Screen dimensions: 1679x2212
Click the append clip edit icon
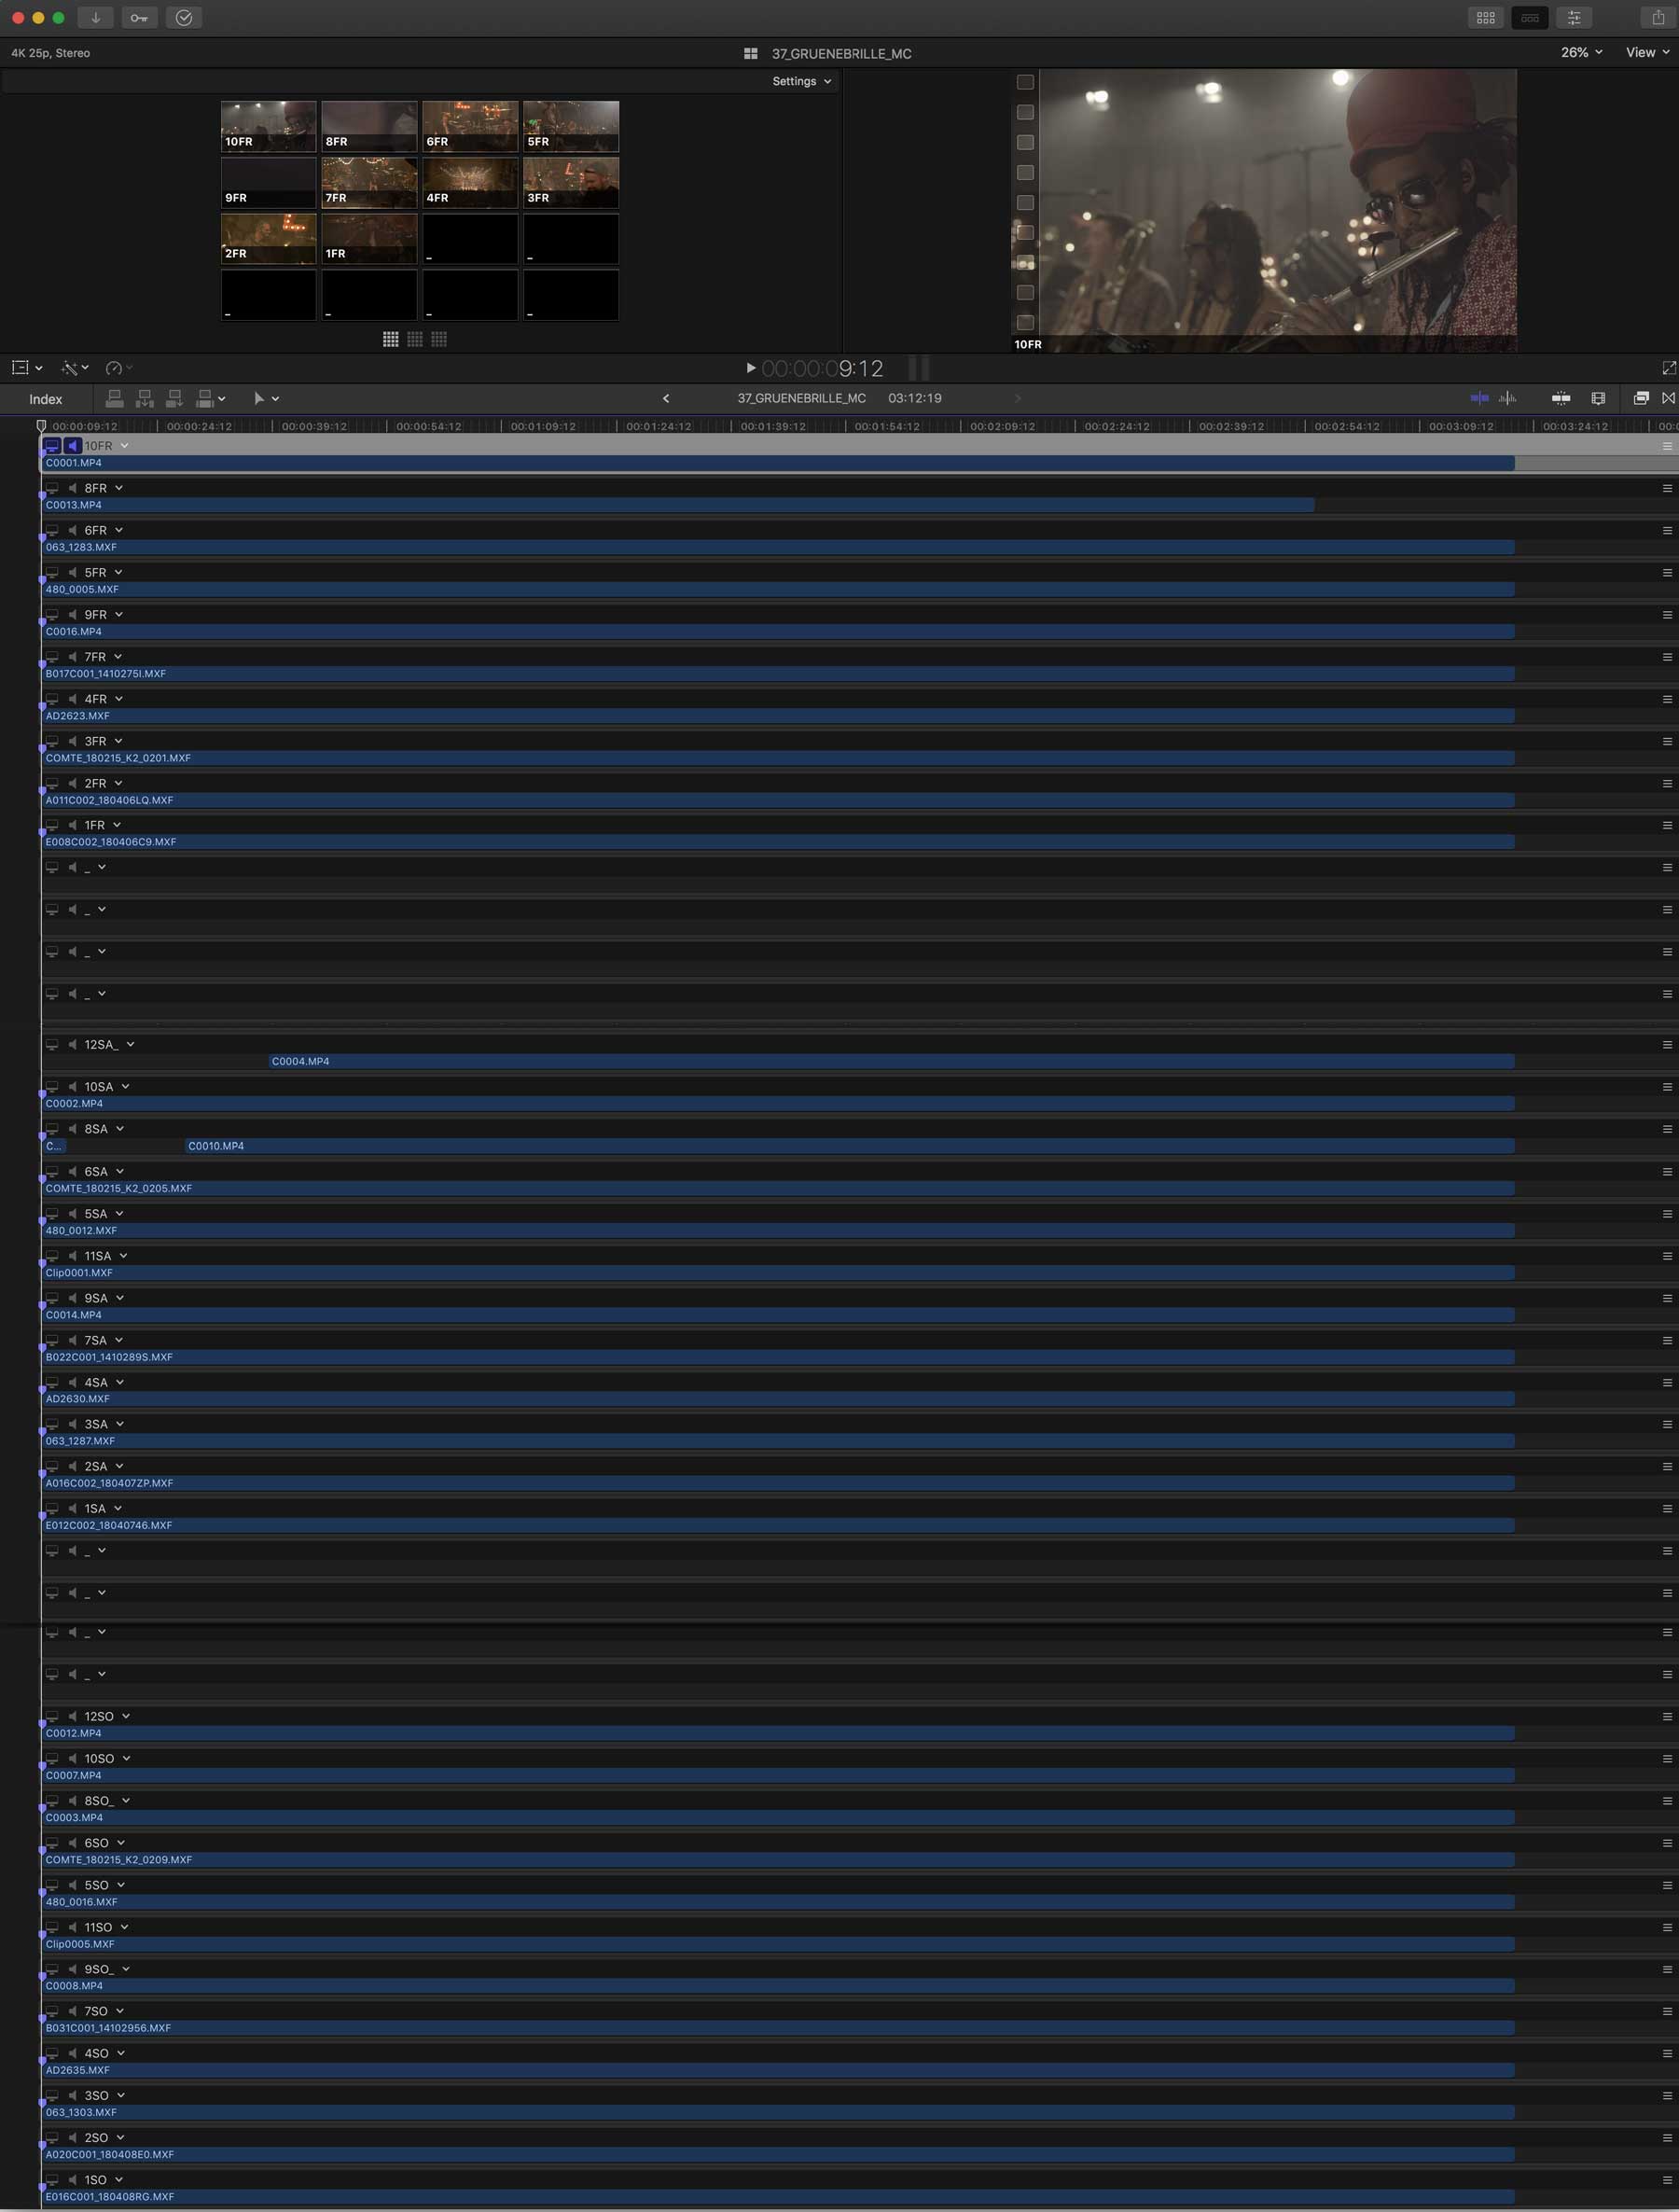click(x=174, y=399)
